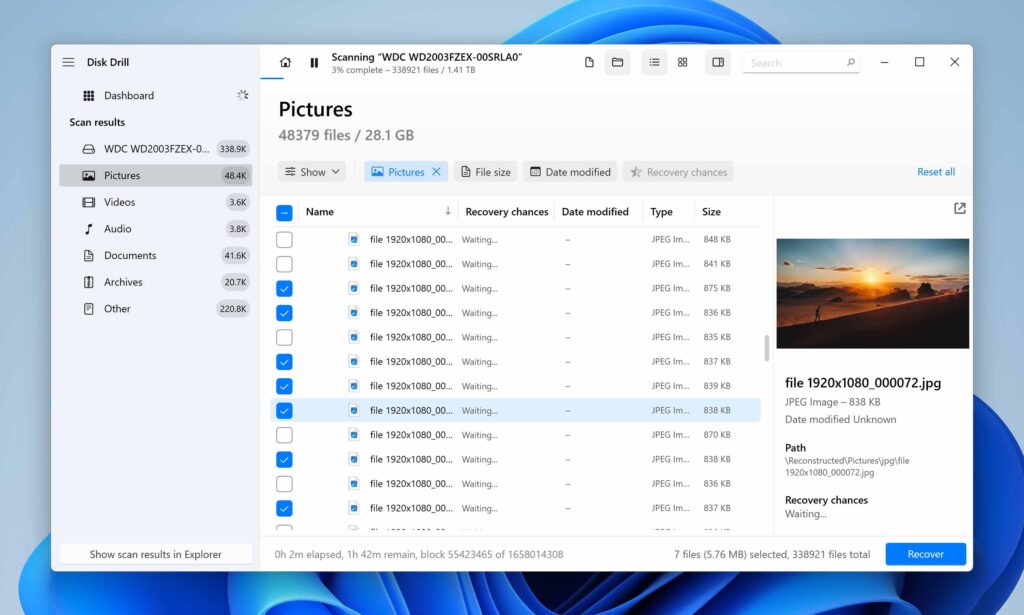This screenshot has height=615, width=1024.
Task: Switch to grid view of files
Action: (682, 61)
